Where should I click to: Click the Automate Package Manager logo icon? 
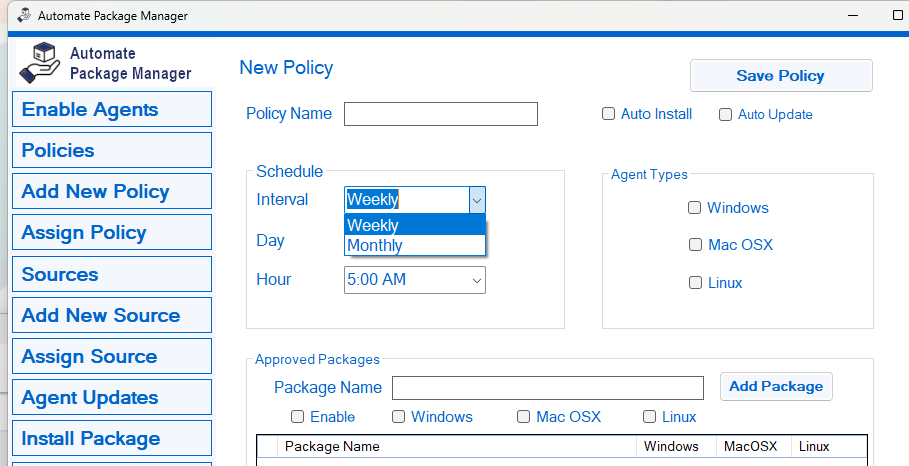(41, 63)
